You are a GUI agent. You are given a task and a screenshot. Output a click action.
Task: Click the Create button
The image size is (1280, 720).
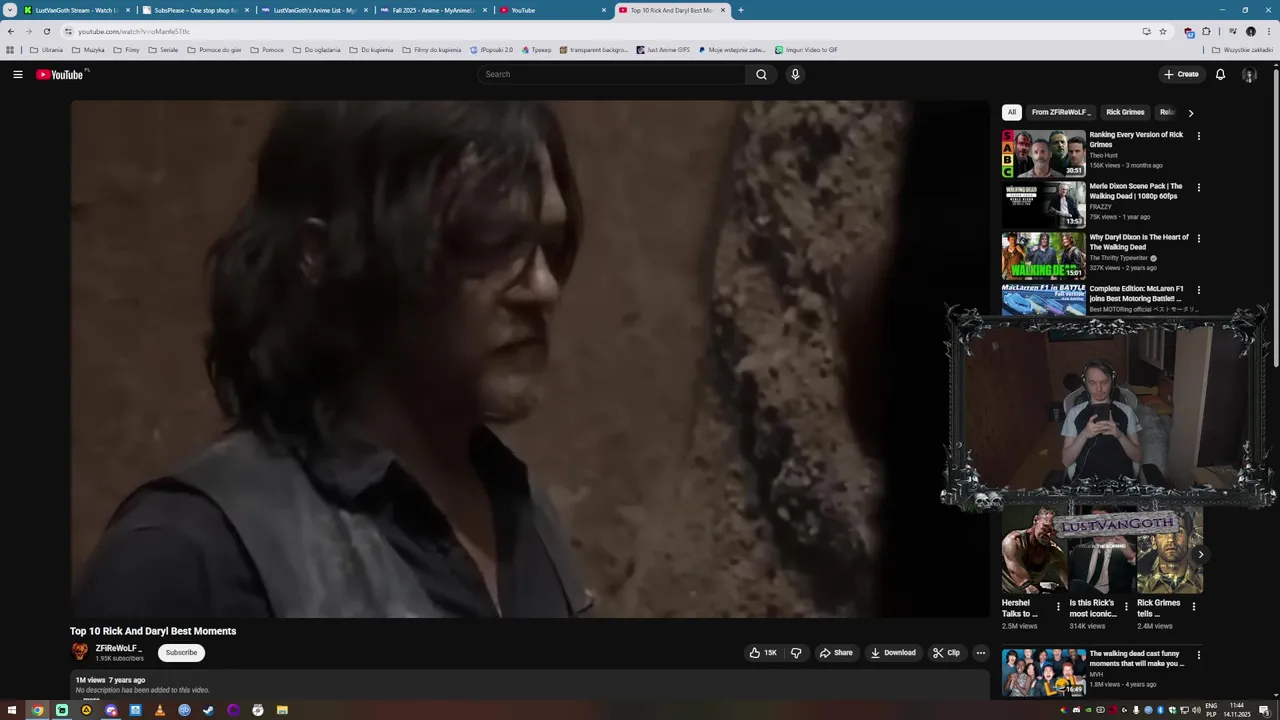point(1181,74)
